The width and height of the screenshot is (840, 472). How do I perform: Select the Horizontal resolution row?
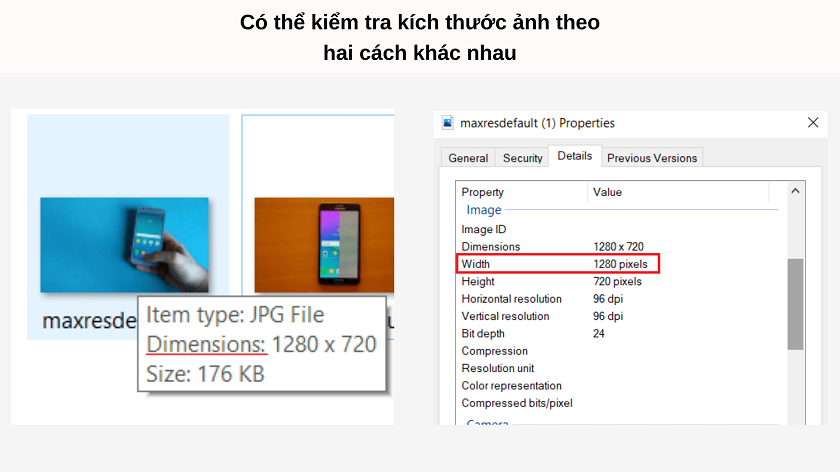pyautogui.click(x=557, y=299)
